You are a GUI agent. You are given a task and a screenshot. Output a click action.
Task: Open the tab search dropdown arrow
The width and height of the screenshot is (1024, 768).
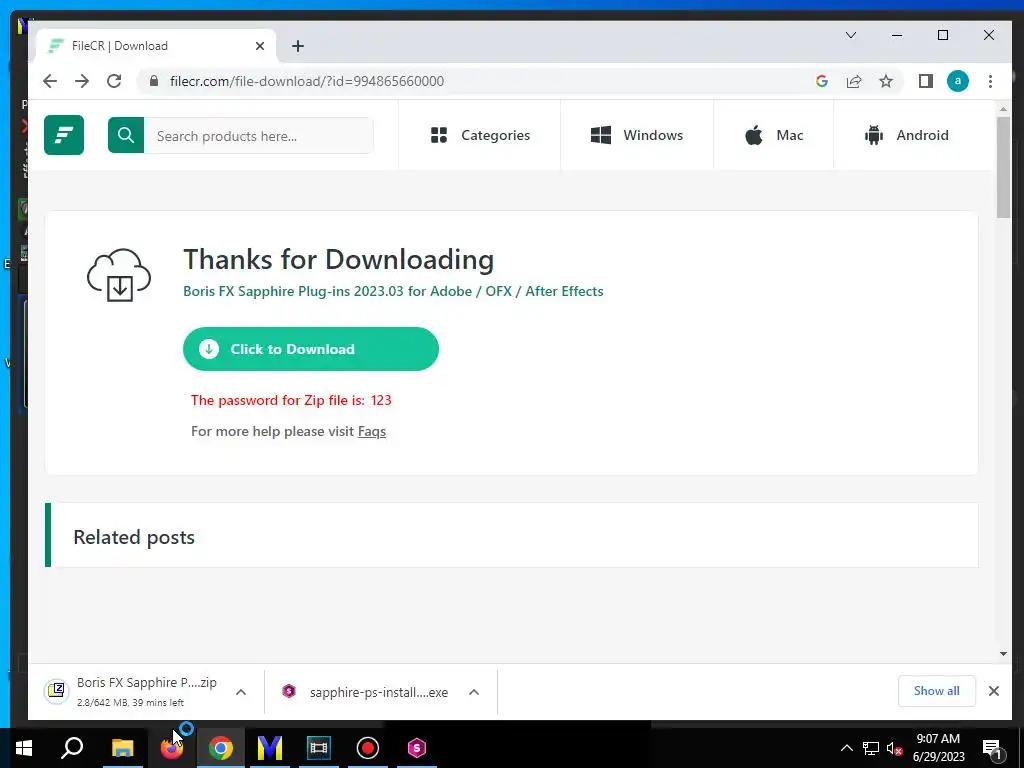(850, 35)
